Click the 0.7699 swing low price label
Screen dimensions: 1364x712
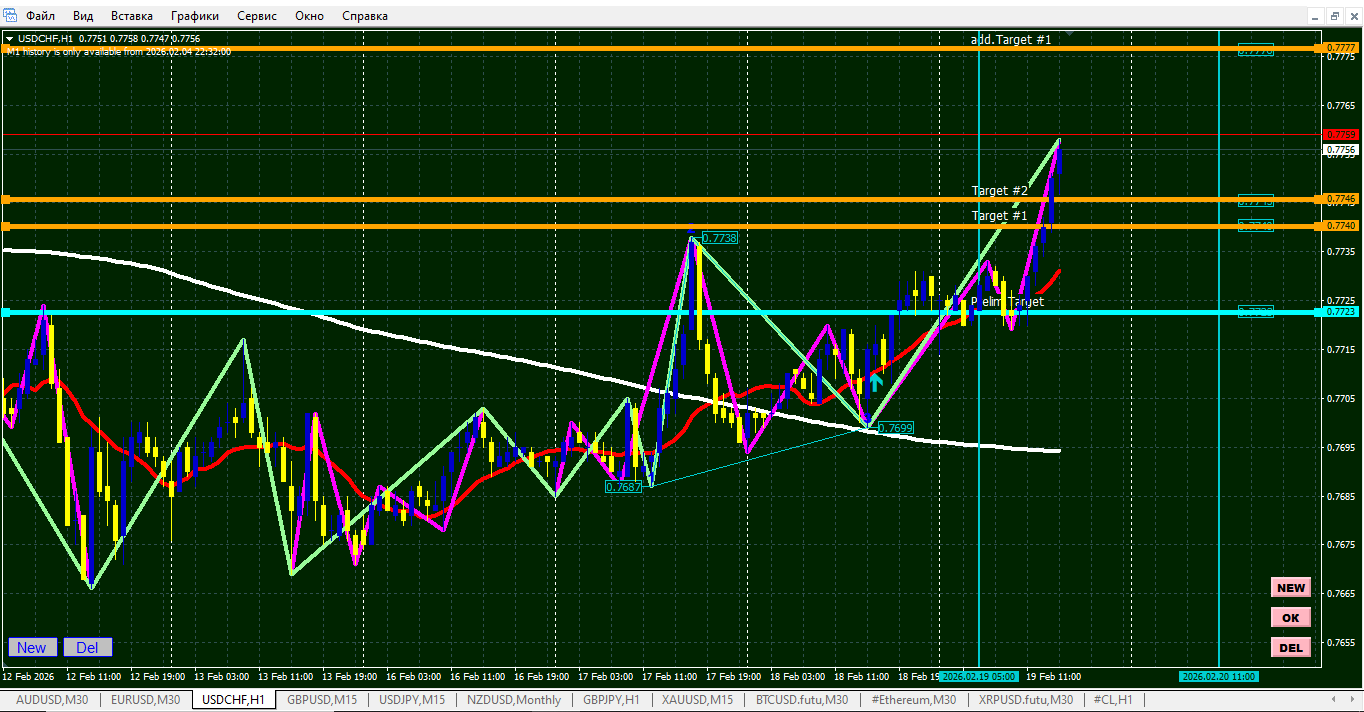point(894,427)
